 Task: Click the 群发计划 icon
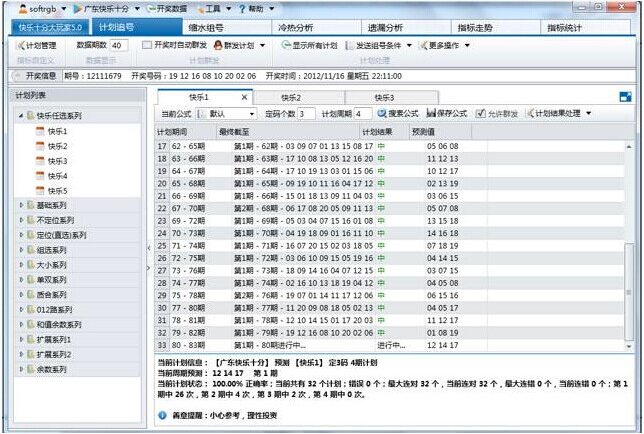click(x=220, y=46)
